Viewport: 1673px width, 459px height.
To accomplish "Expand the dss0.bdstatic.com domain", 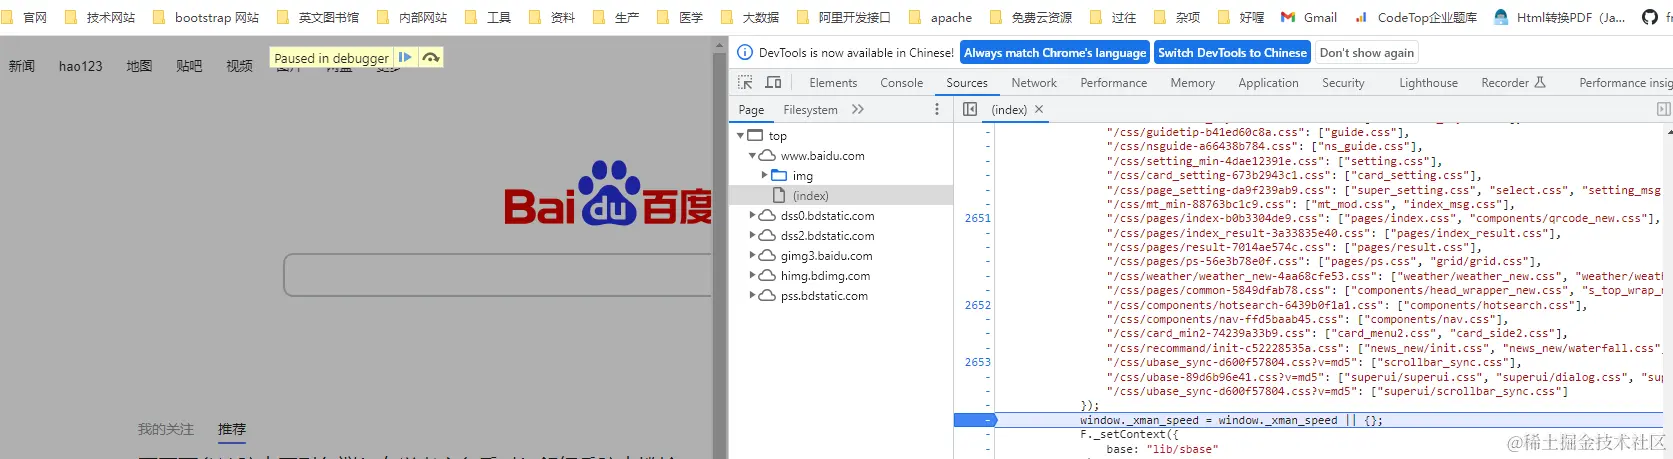I will [753, 215].
